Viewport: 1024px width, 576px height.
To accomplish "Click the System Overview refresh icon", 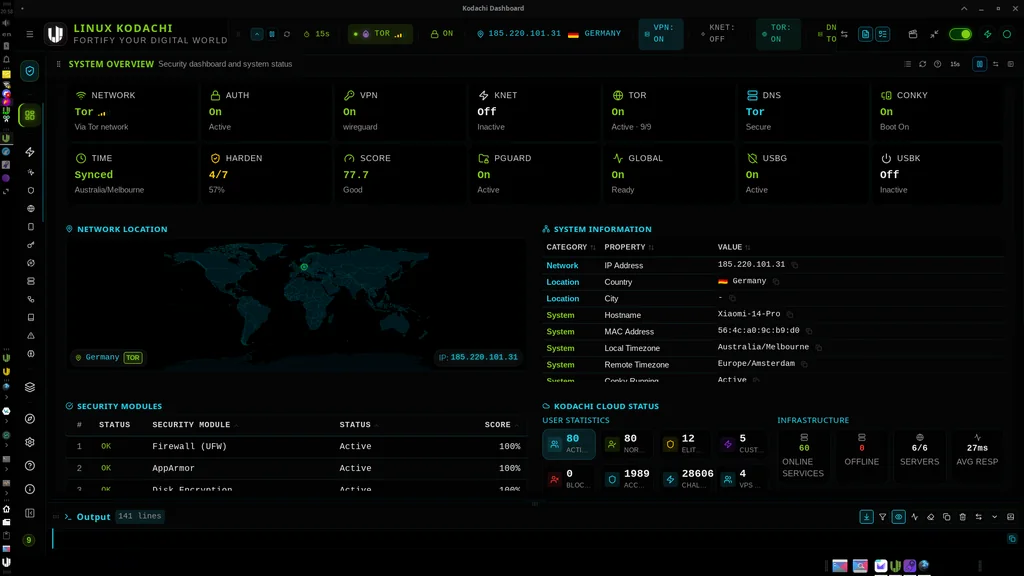I will tap(922, 64).
